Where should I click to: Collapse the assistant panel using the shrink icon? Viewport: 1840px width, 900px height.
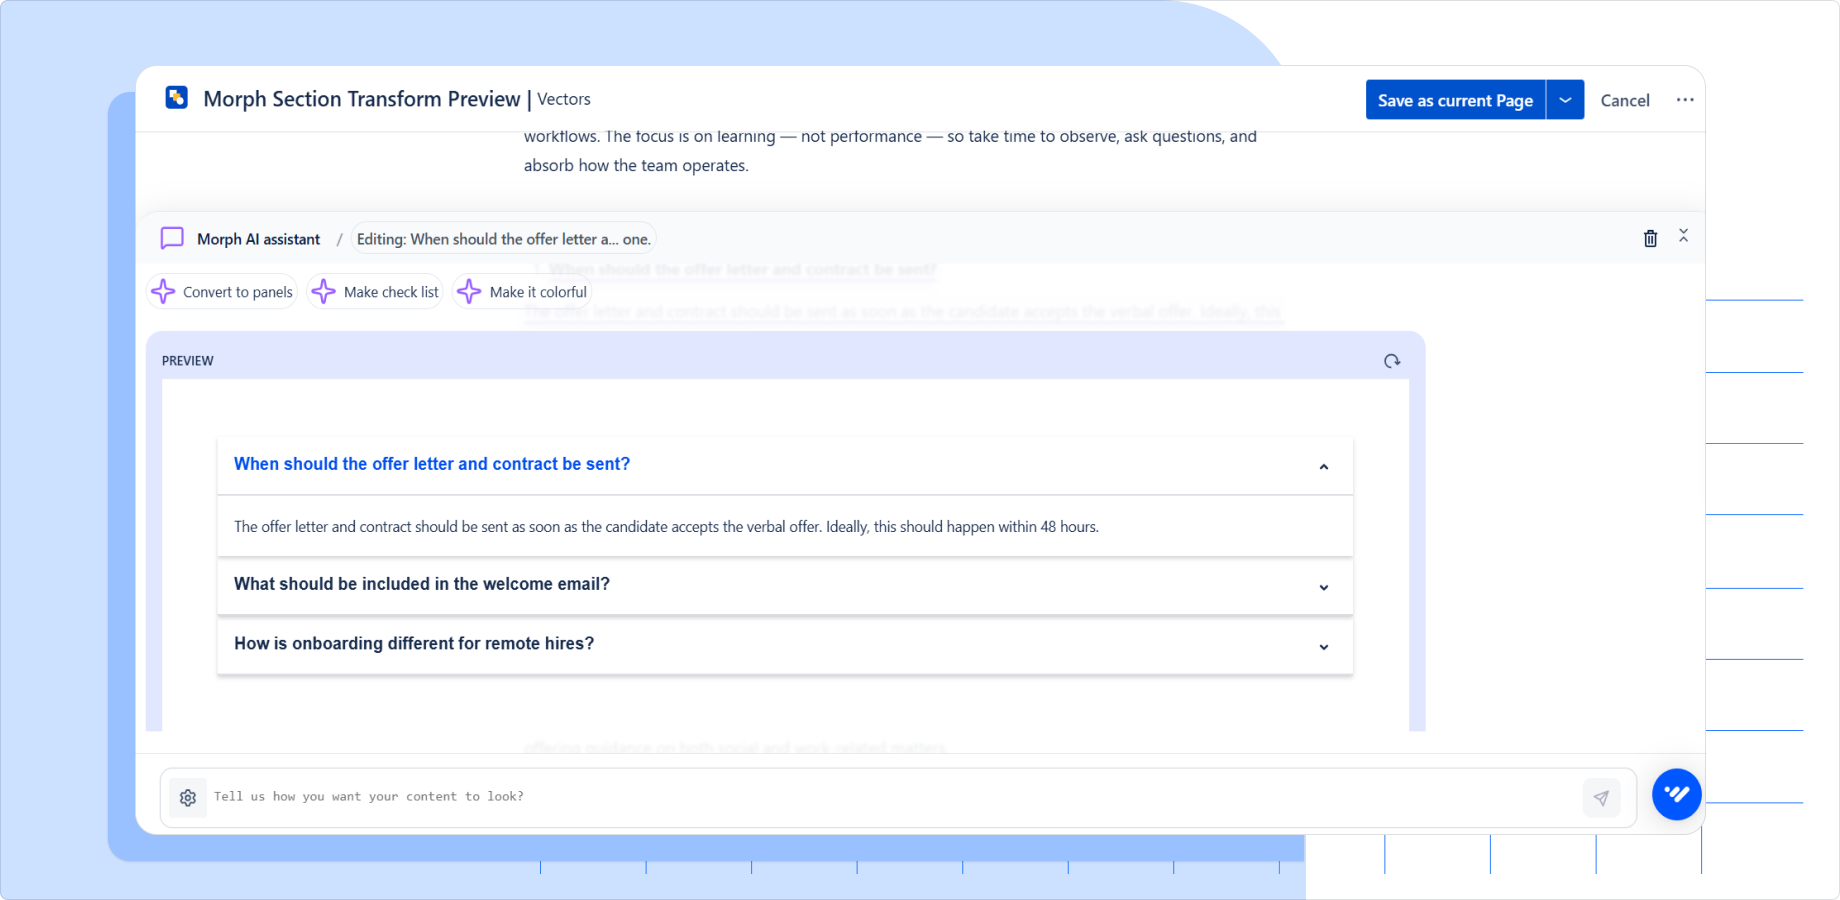(1684, 238)
